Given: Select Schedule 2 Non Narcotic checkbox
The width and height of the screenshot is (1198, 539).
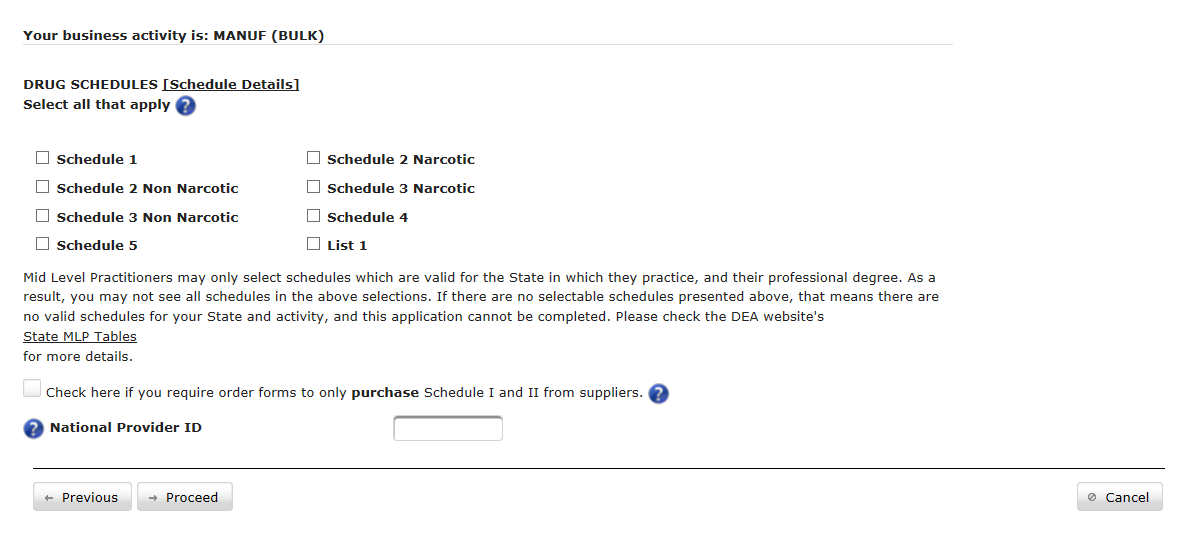Looking at the screenshot, I should (x=43, y=187).
